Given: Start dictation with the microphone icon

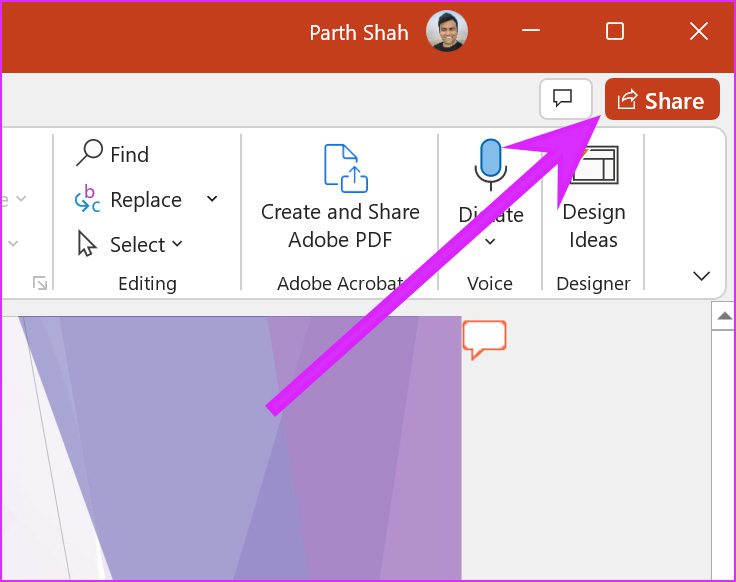Looking at the screenshot, I should [x=489, y=165].
